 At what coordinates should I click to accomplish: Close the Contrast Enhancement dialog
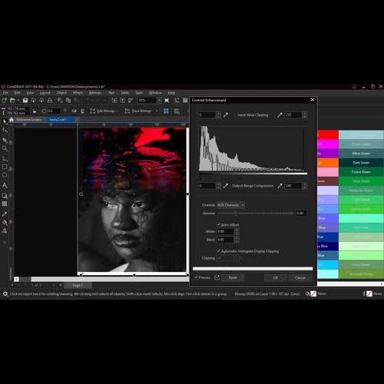pyautogui.click(x=312, y=100)
